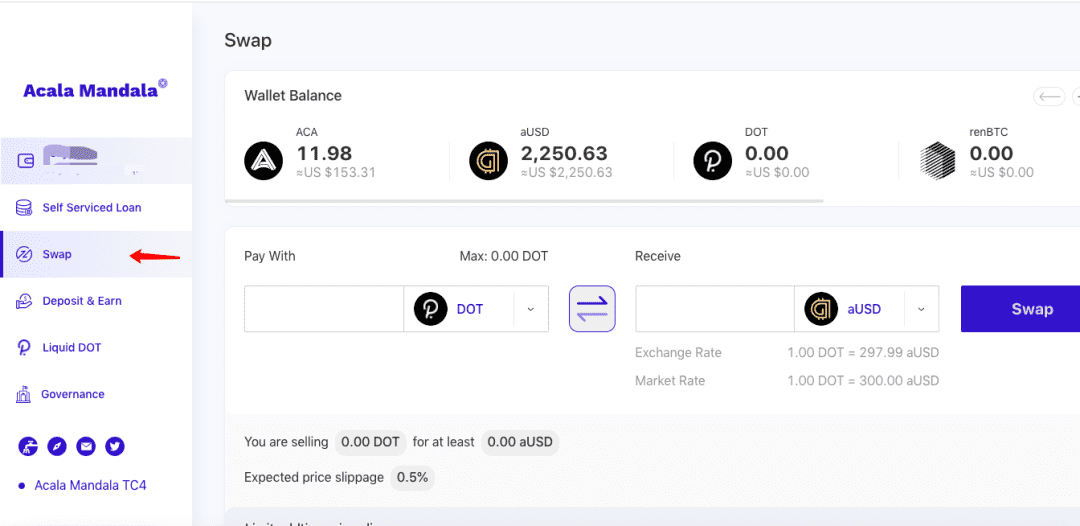Flip the pay and receive tokens
1080x526 pixels.
coord(592,309)
